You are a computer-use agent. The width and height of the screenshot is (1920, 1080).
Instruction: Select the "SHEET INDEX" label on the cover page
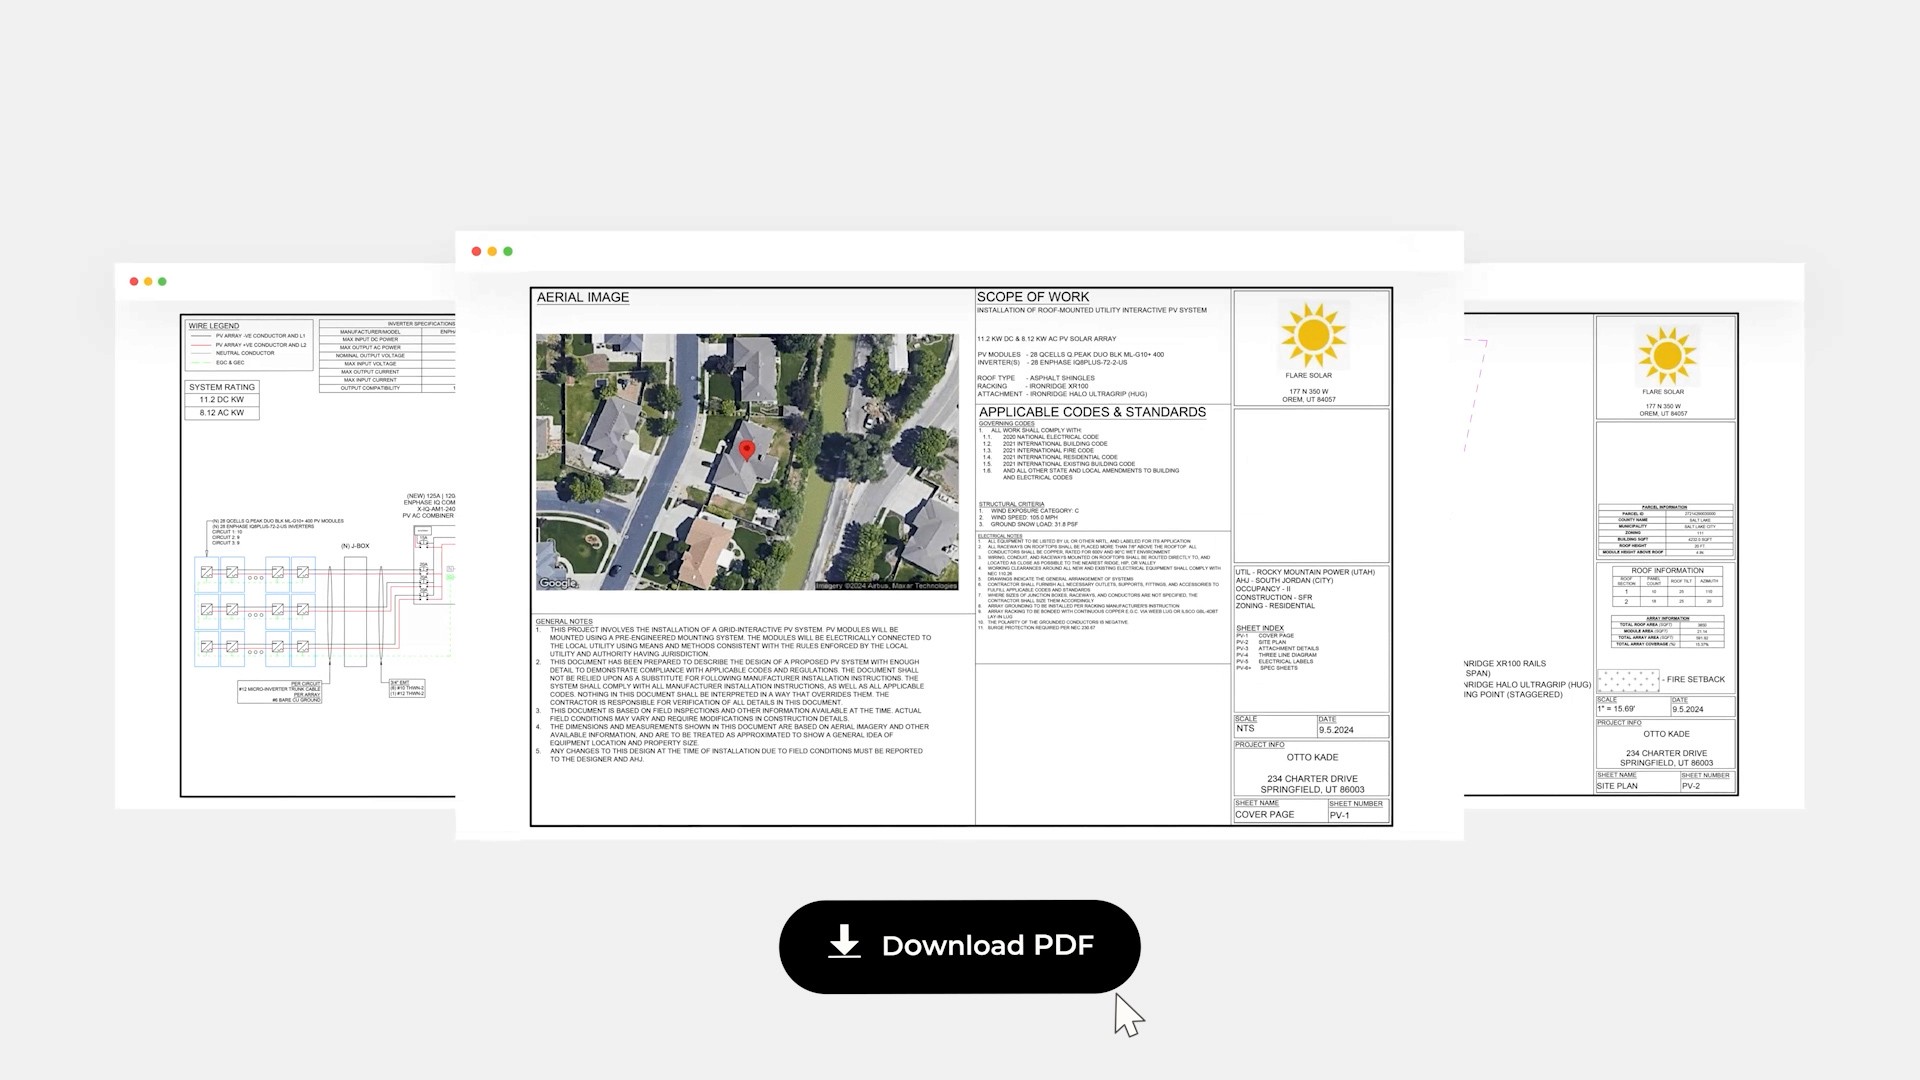[x=1260, y=628]
